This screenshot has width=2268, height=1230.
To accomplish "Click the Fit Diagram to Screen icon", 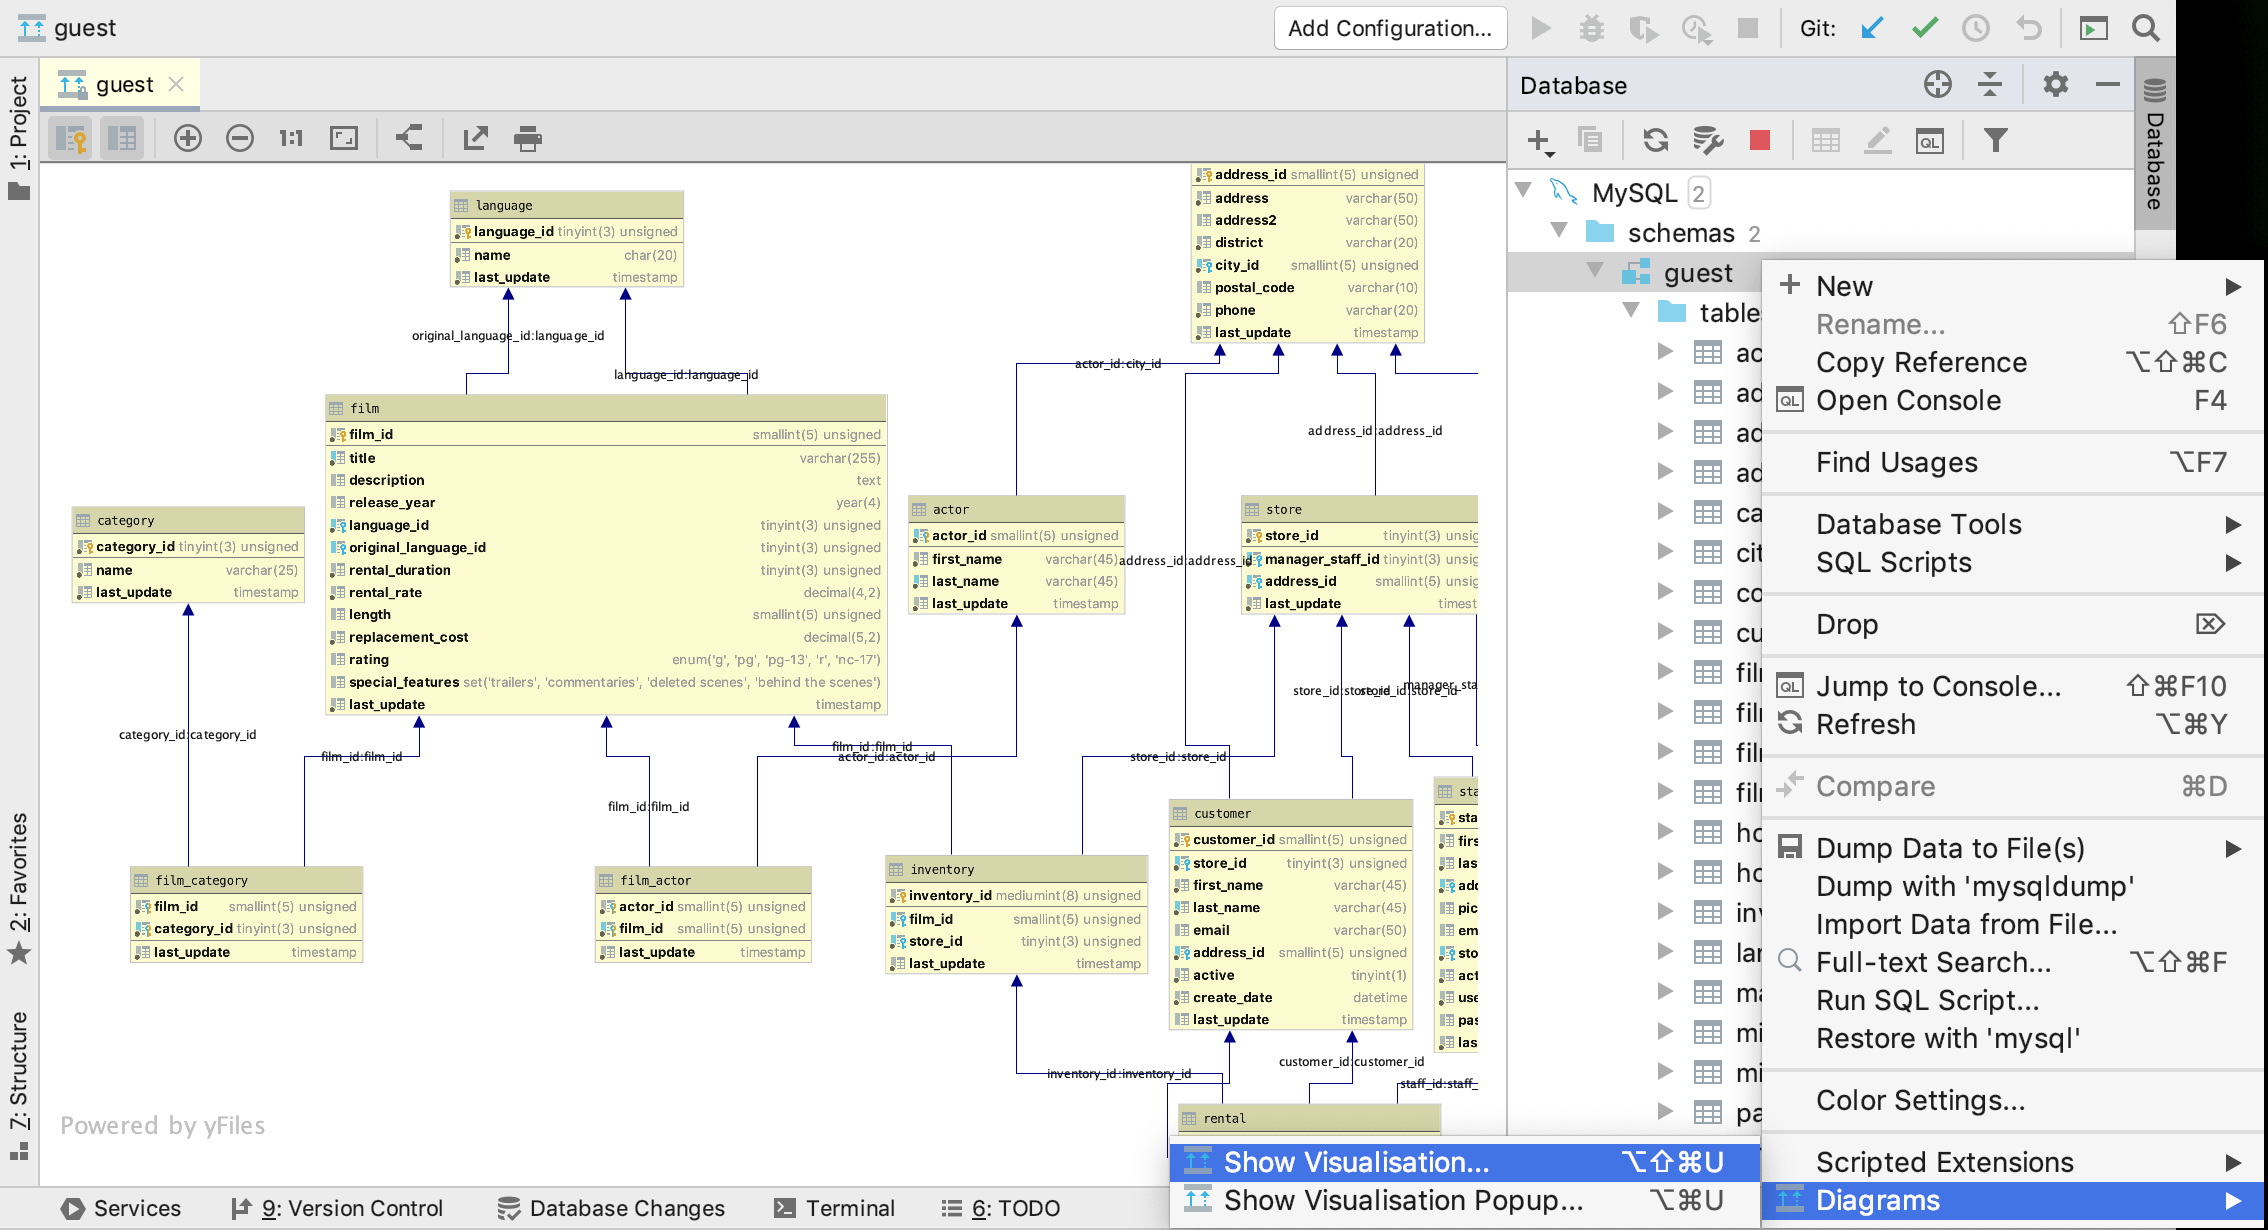I will 345,138.
